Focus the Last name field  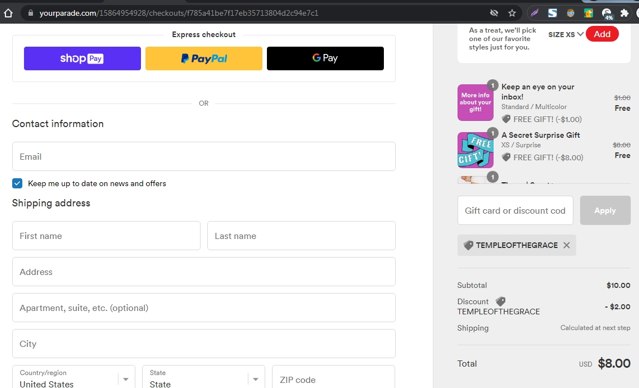pyautogui.click(x=301, y=236)
